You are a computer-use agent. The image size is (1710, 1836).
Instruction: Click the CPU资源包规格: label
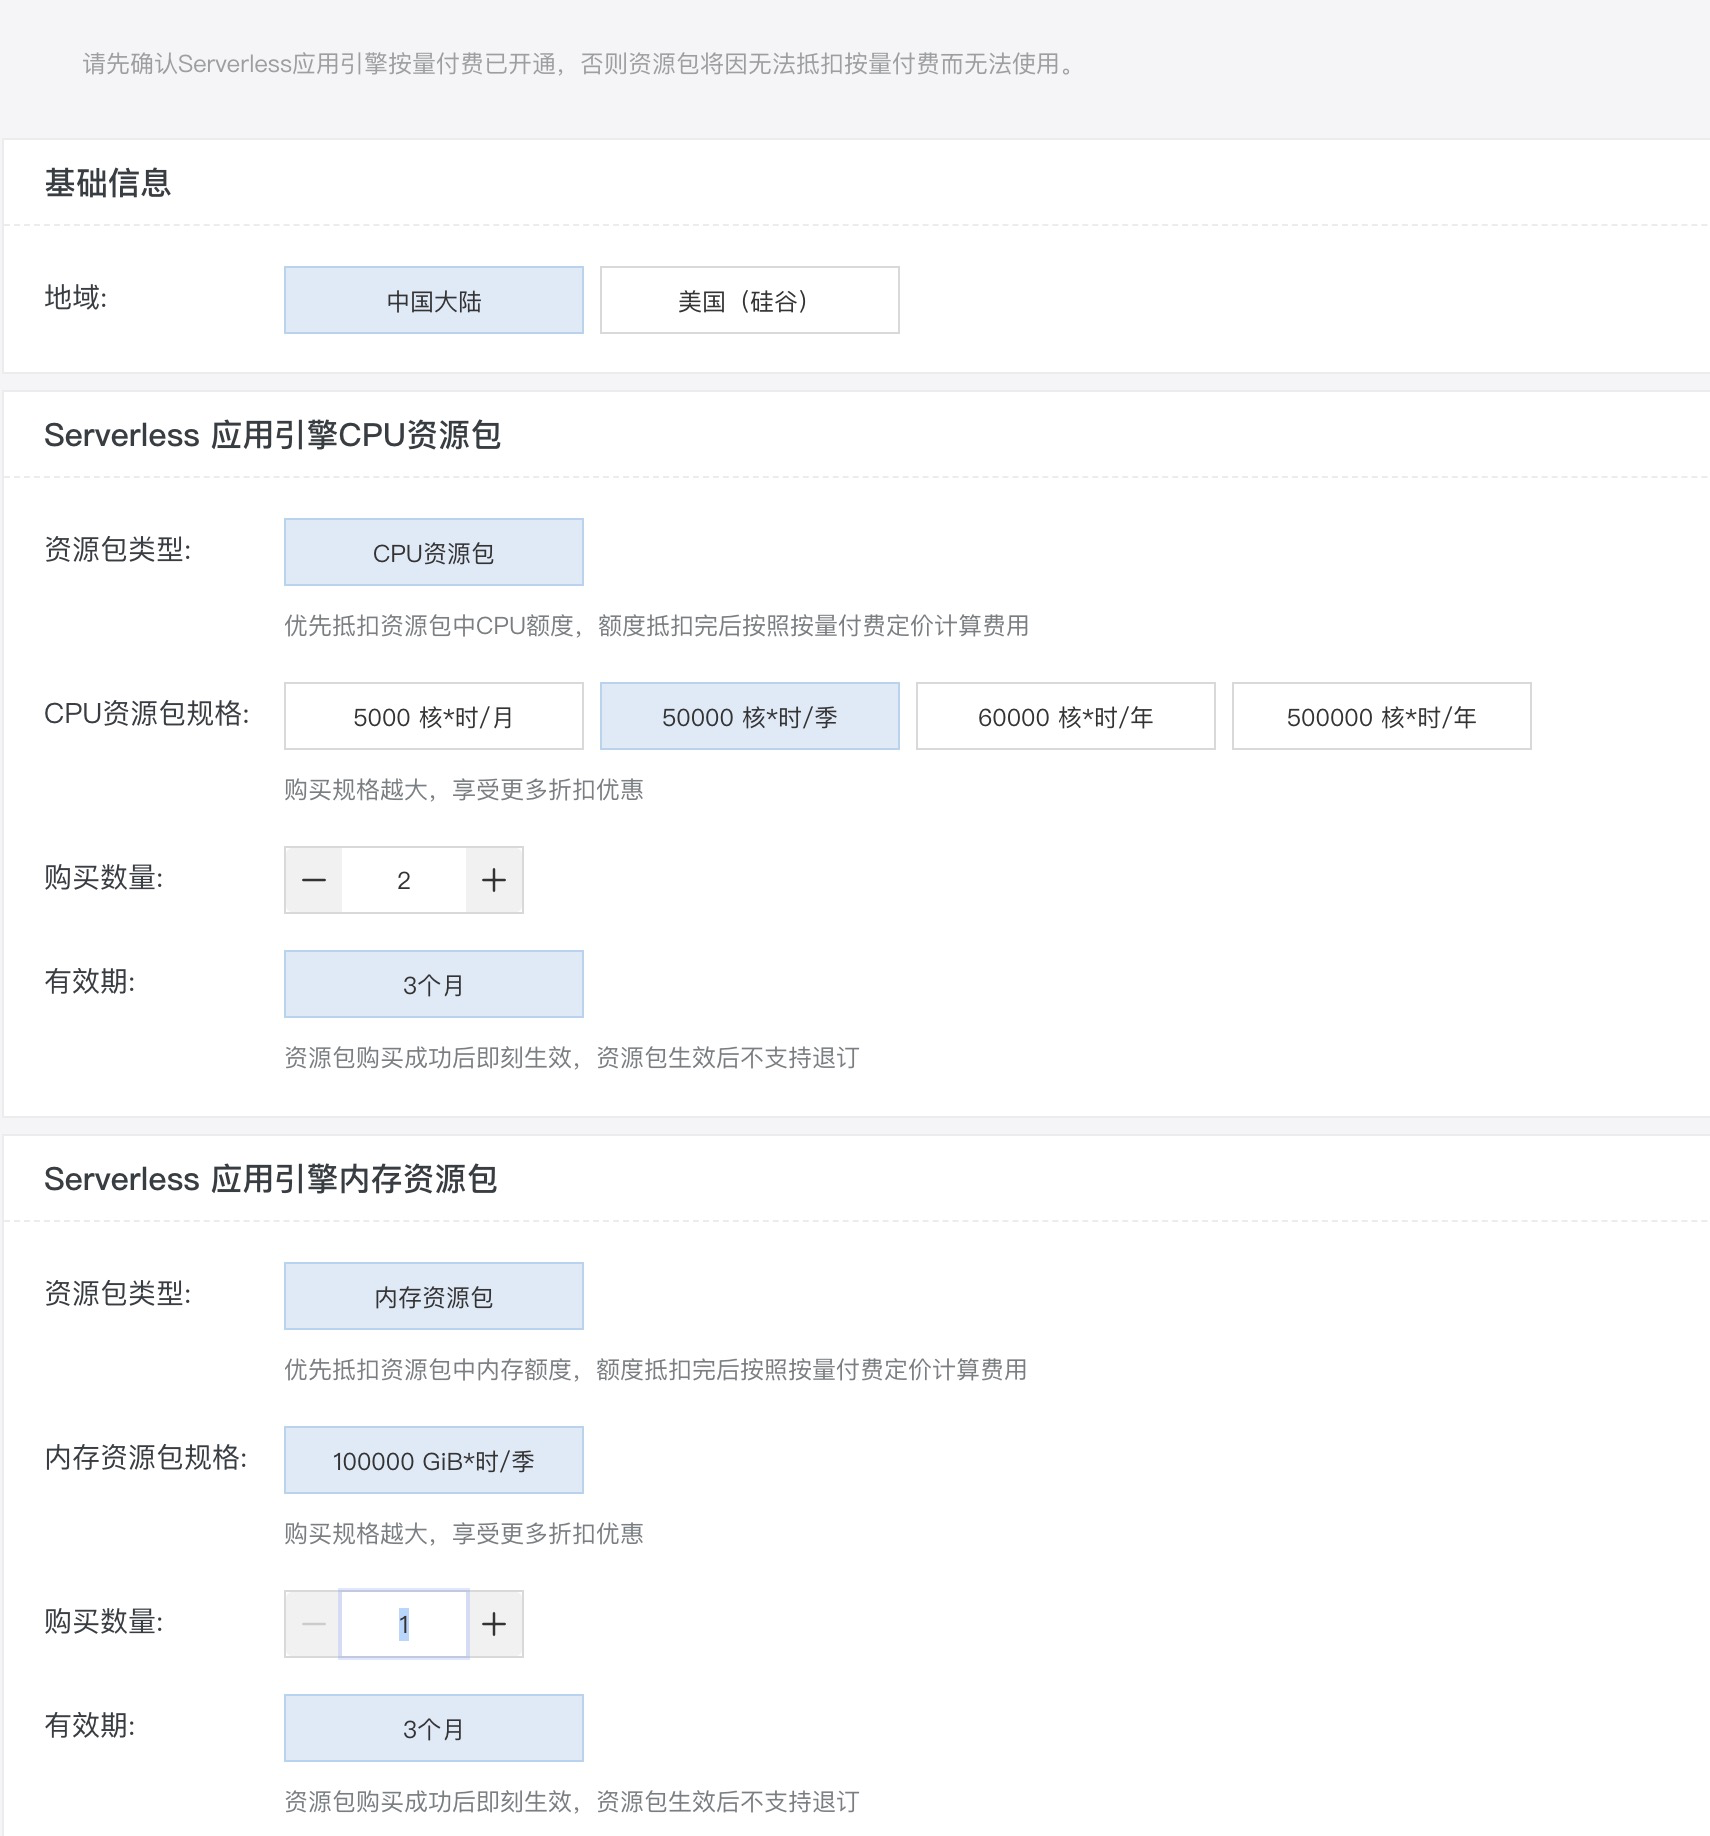point(147,713)
